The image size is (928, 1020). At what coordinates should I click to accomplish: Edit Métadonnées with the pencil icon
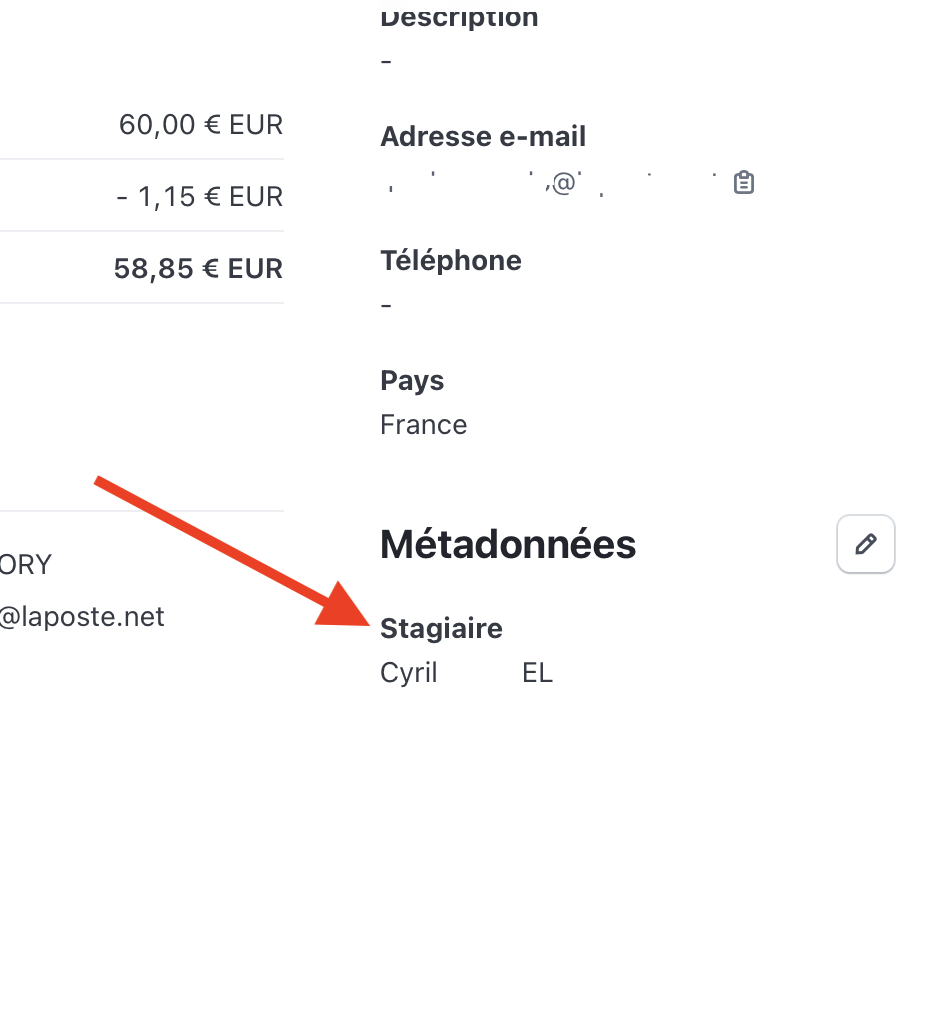pyautogui.click(x=865, y=544)
